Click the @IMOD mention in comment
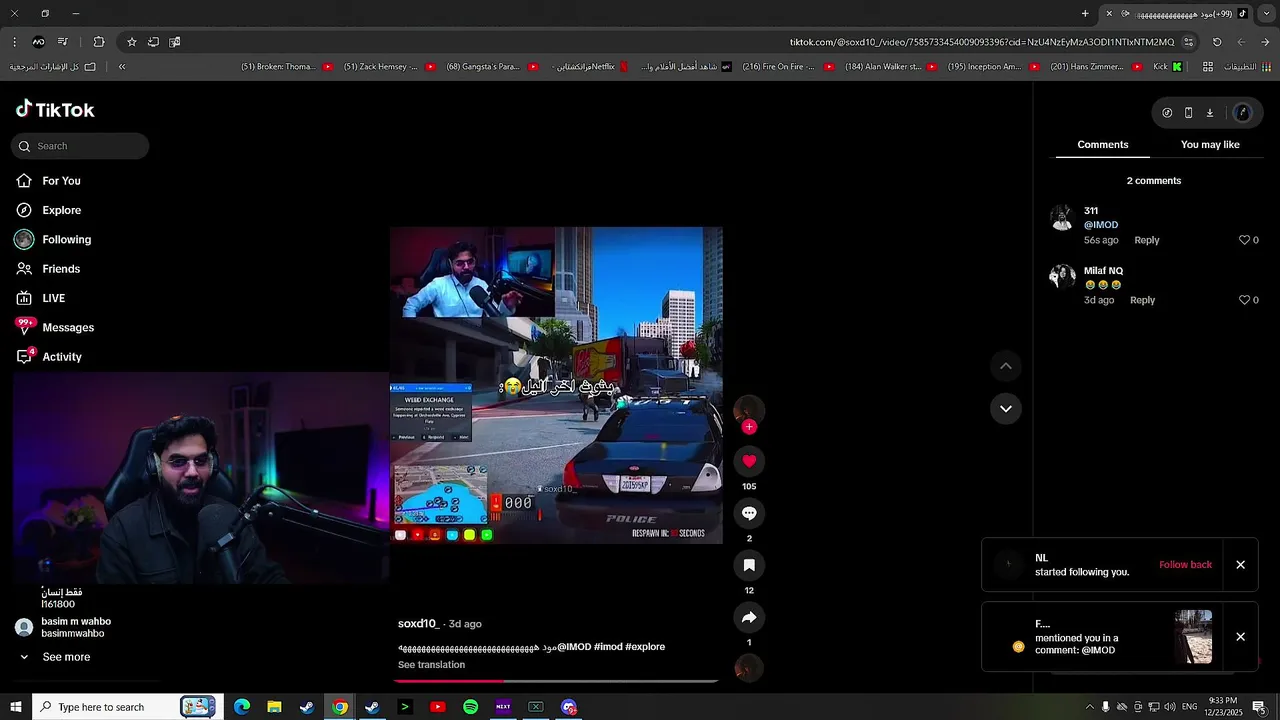 point(1101,225)
